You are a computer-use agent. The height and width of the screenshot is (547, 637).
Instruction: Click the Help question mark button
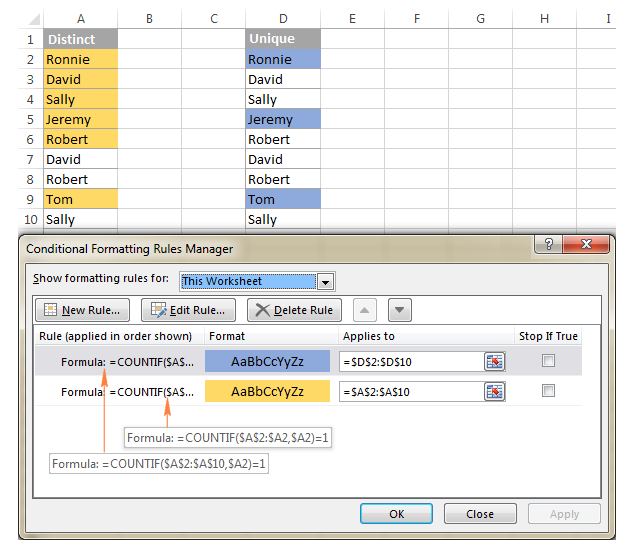pyautogui.click(x=547, y=246)
